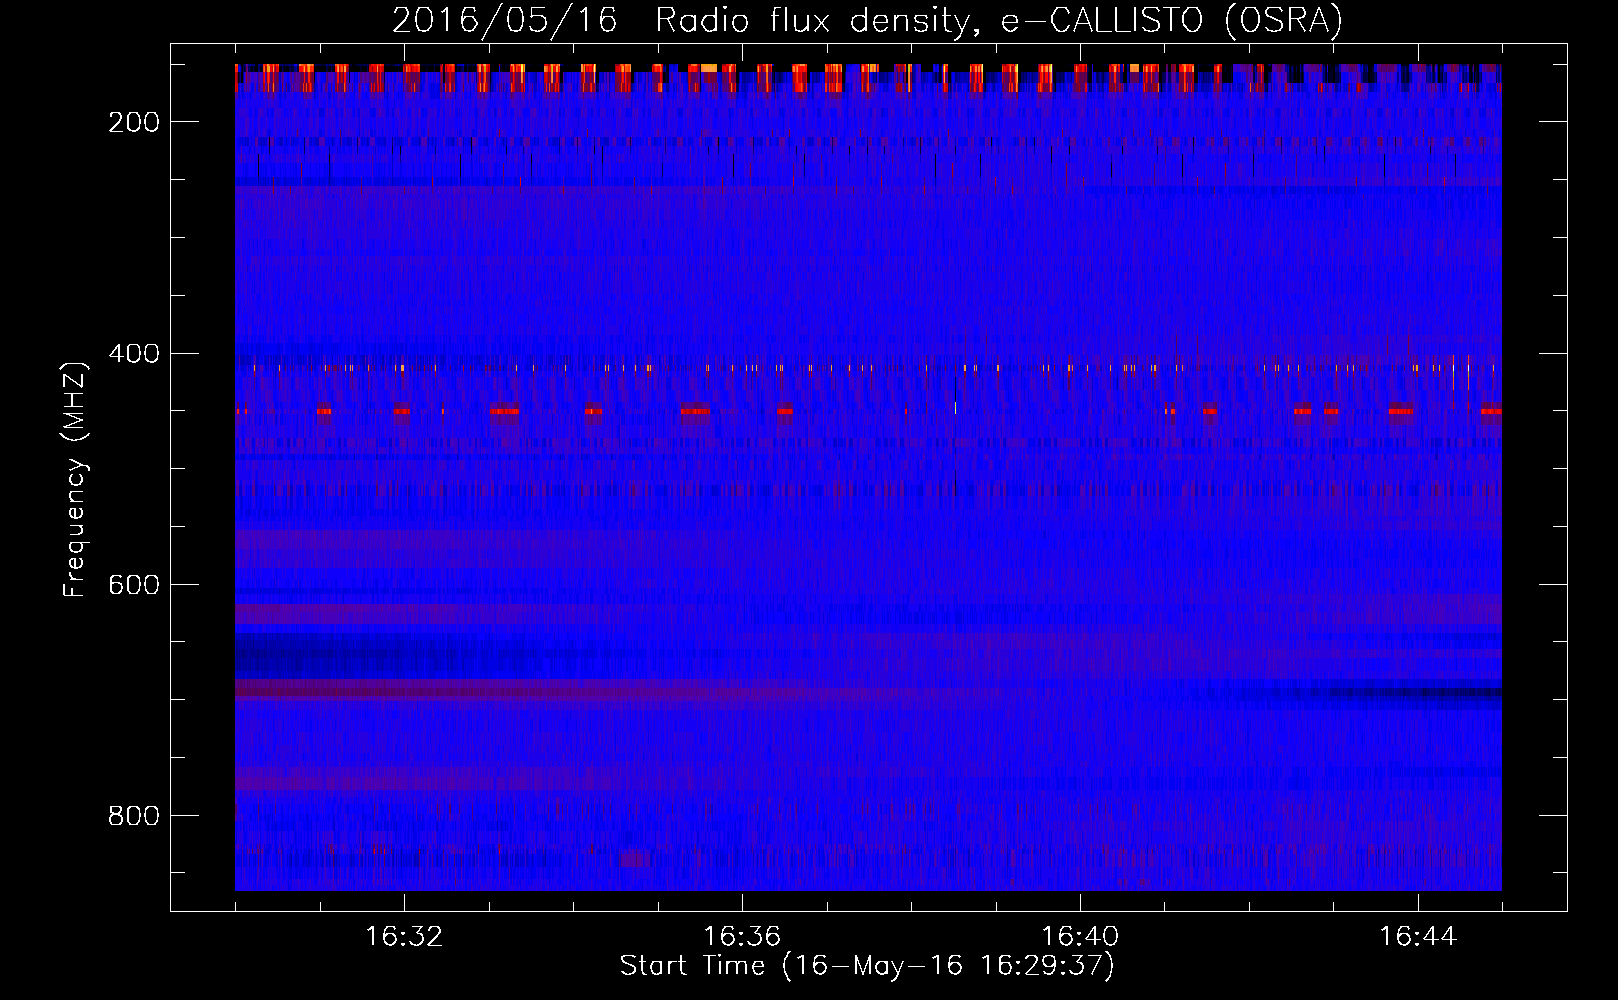The height and width of the screenshot is (1000, 1618).
Task: Click the 'Frequency (MHZ)' y-axis label
Action: 75,479
